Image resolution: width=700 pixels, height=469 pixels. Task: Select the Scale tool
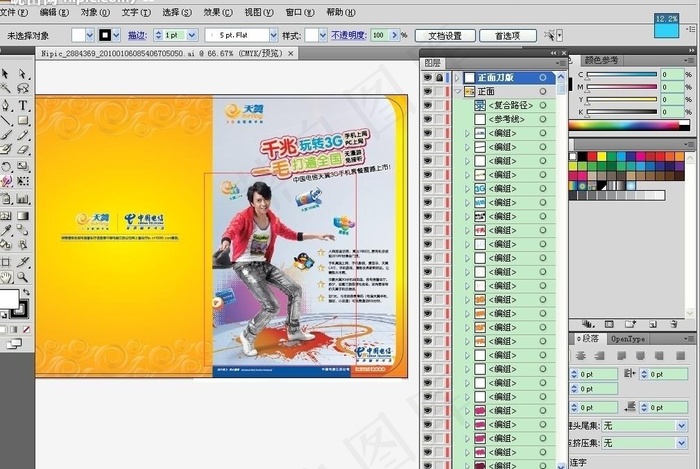pos(22,166)
